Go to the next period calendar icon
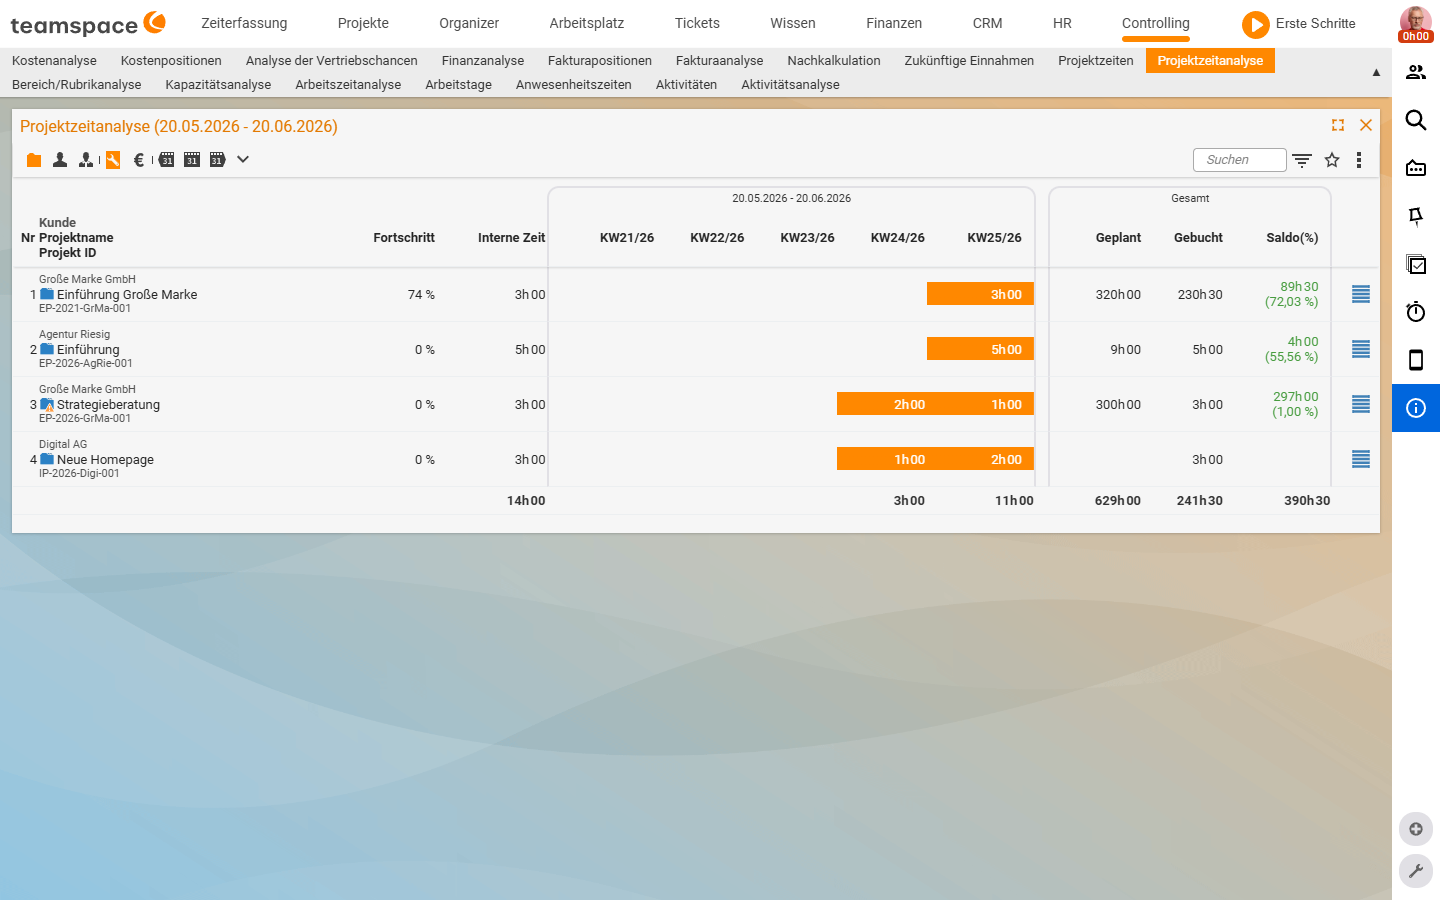Viewport: 1440px width, 900px height. [217, 160]
